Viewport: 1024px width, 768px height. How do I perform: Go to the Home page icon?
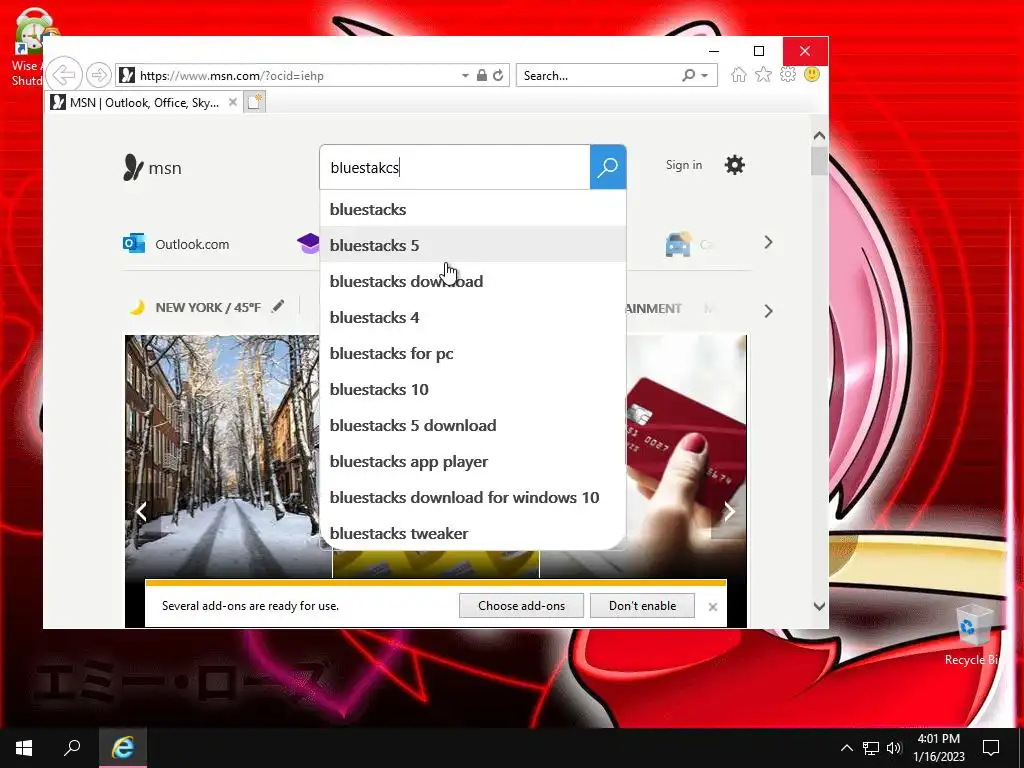739,74
